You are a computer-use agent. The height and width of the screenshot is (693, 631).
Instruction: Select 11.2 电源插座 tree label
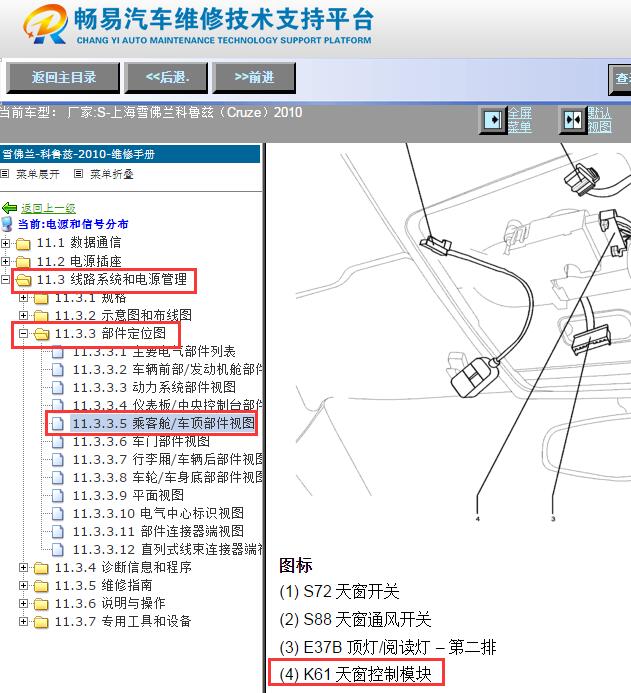click(x=79, y=261)
